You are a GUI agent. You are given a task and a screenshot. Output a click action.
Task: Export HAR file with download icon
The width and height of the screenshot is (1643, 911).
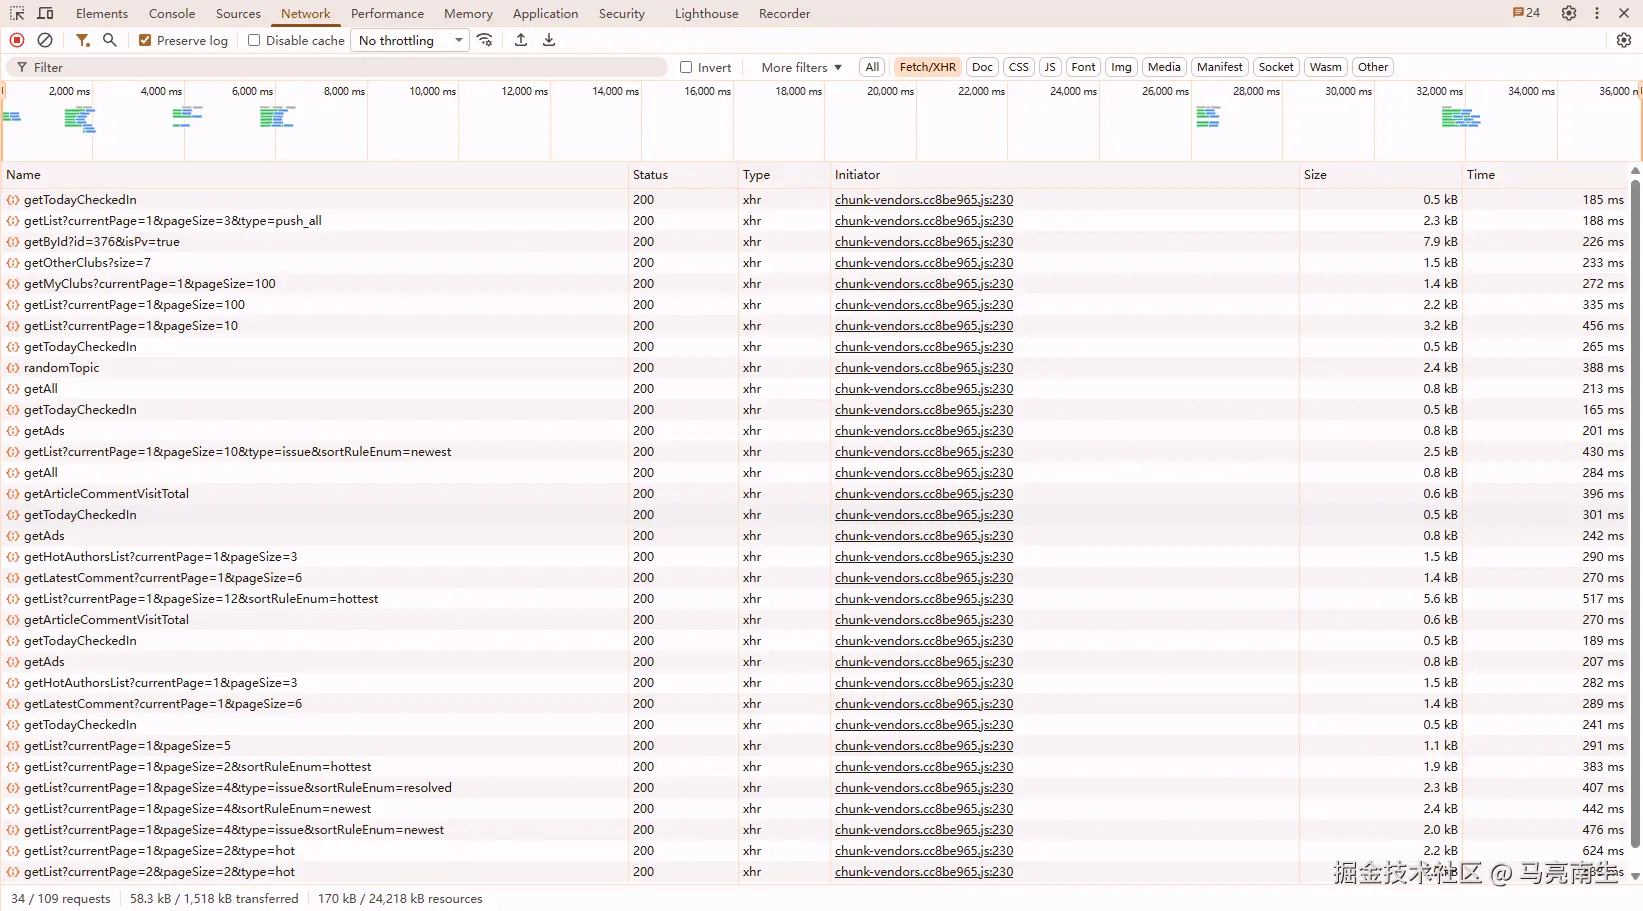click(x=549, y=40)
